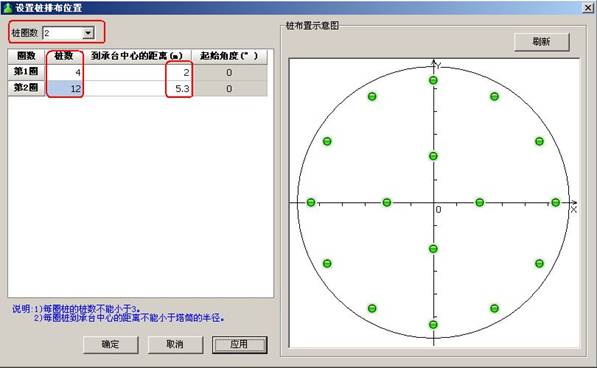Open the 桩圈数 dropdown arrow
The height and width of the screenshot is (368, 597).
pyautogui.click(x=88, y=33)
